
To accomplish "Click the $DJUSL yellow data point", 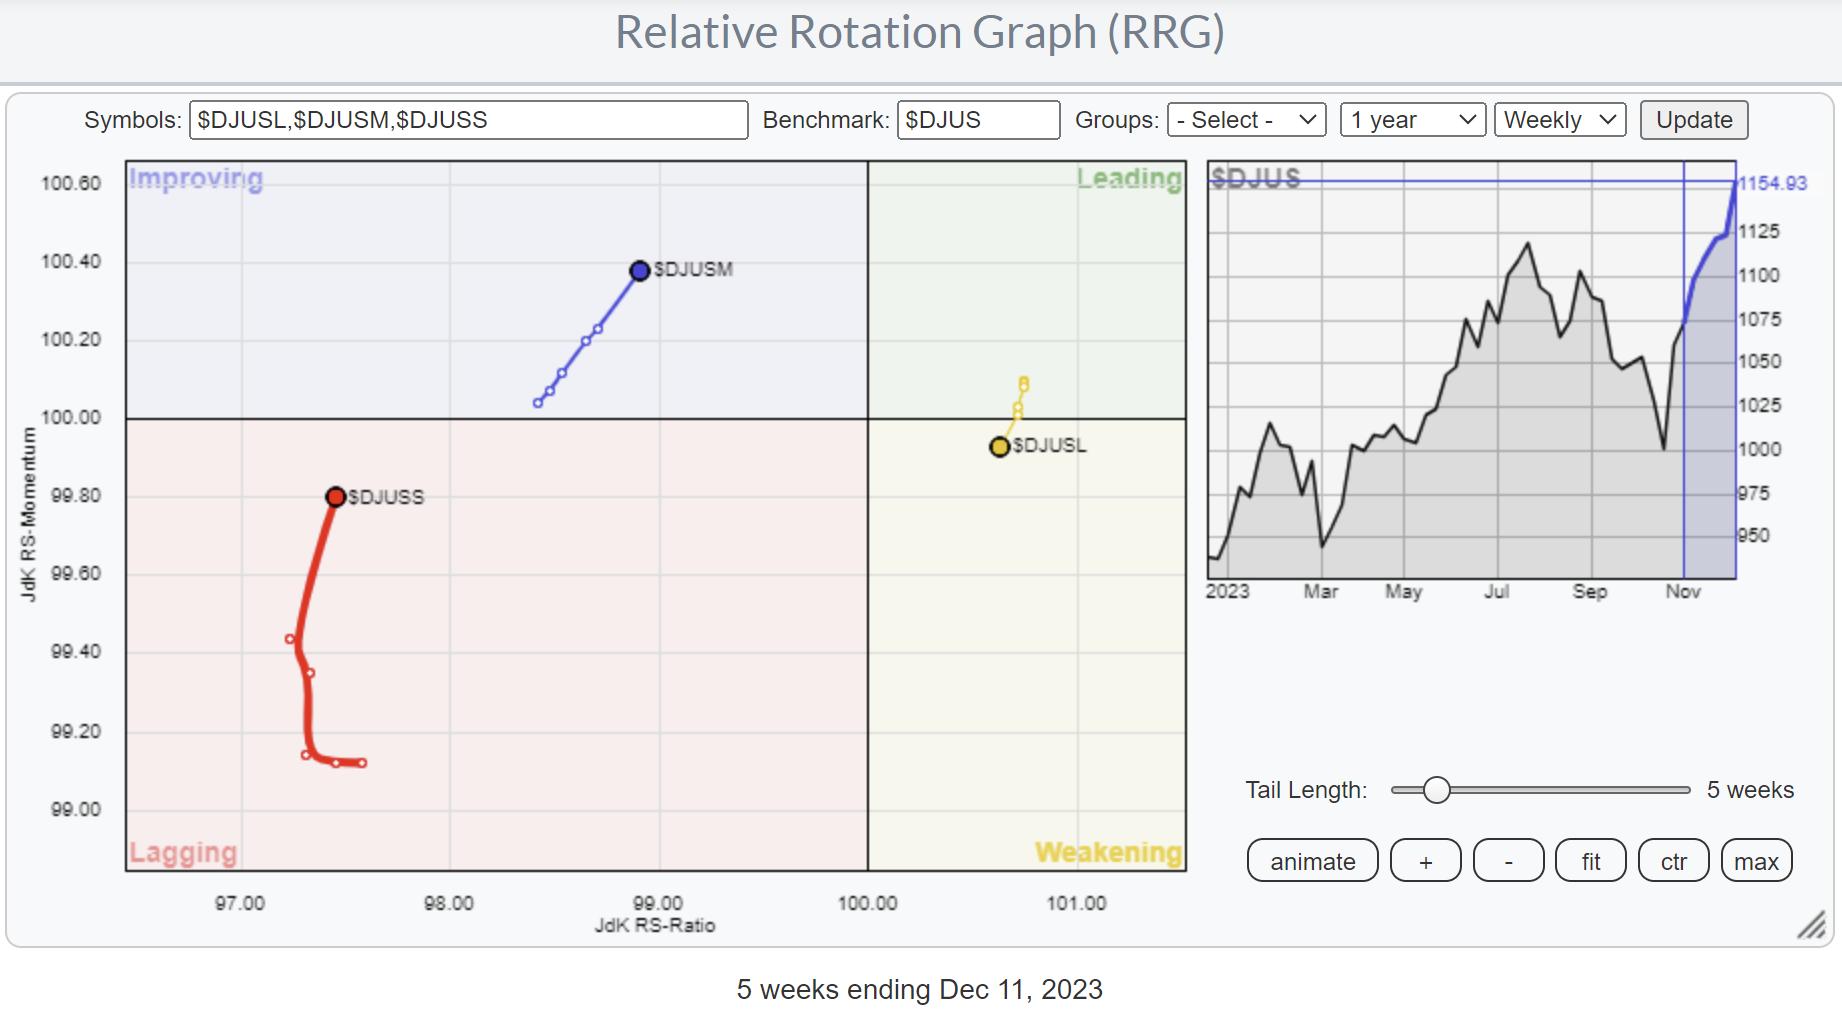I will [x=999, y=447].
